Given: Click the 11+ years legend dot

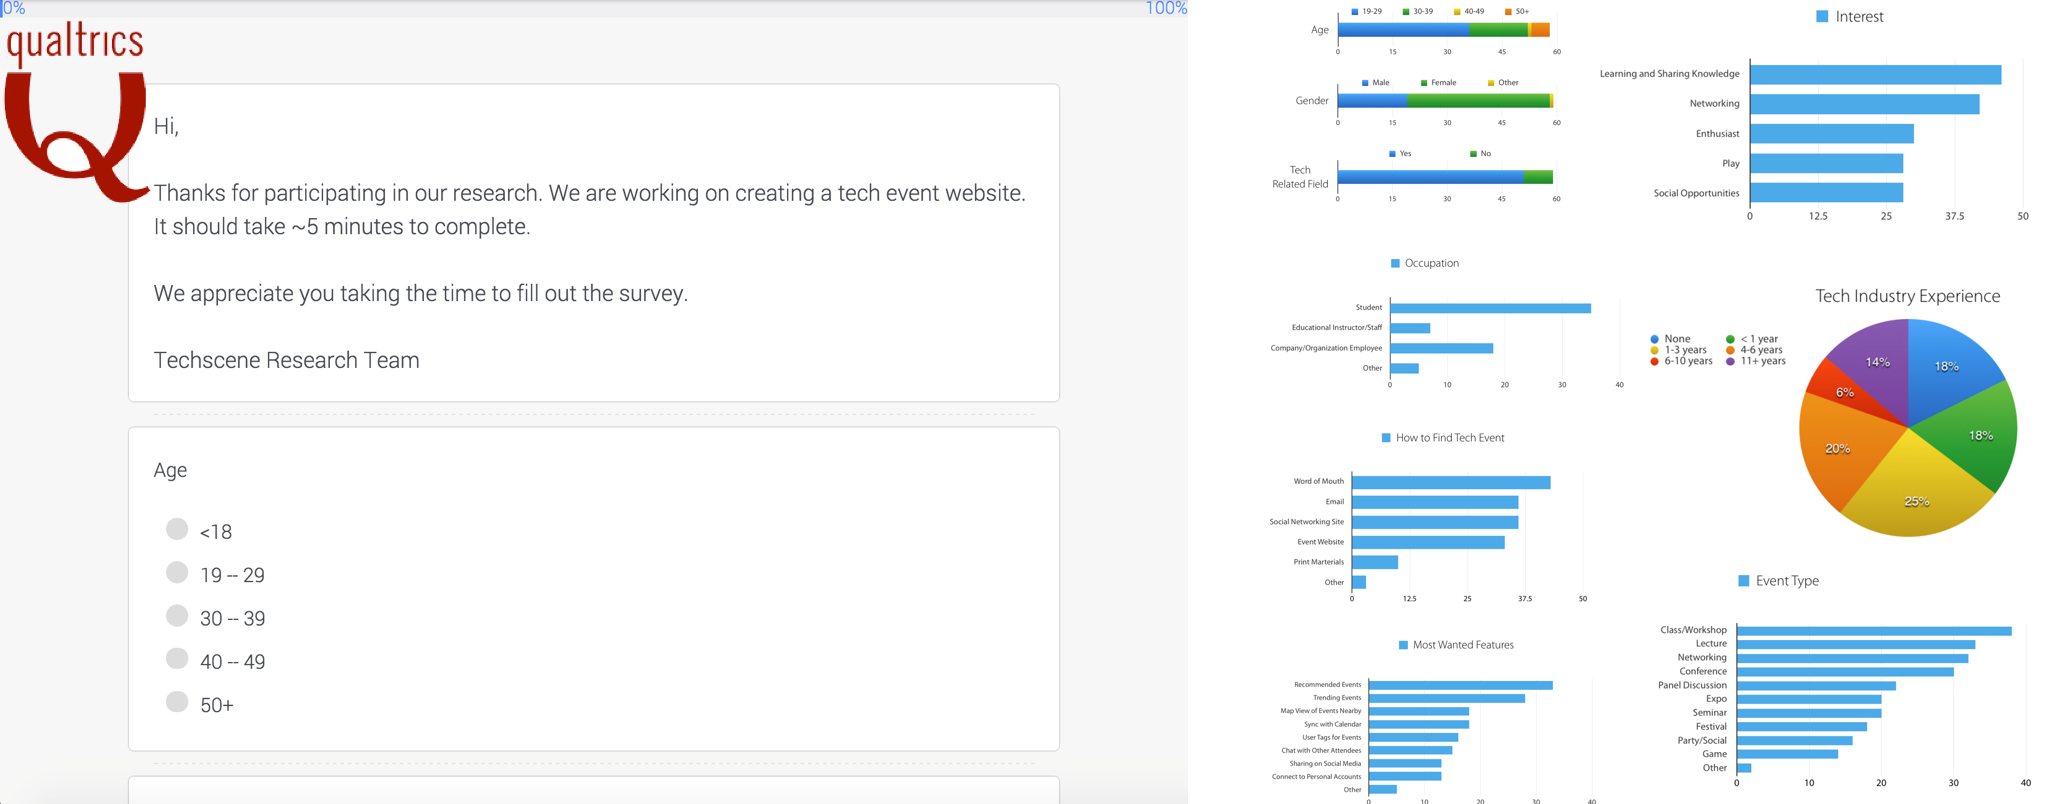Looking at the screenshot, I should click(x=1730, y=361).
